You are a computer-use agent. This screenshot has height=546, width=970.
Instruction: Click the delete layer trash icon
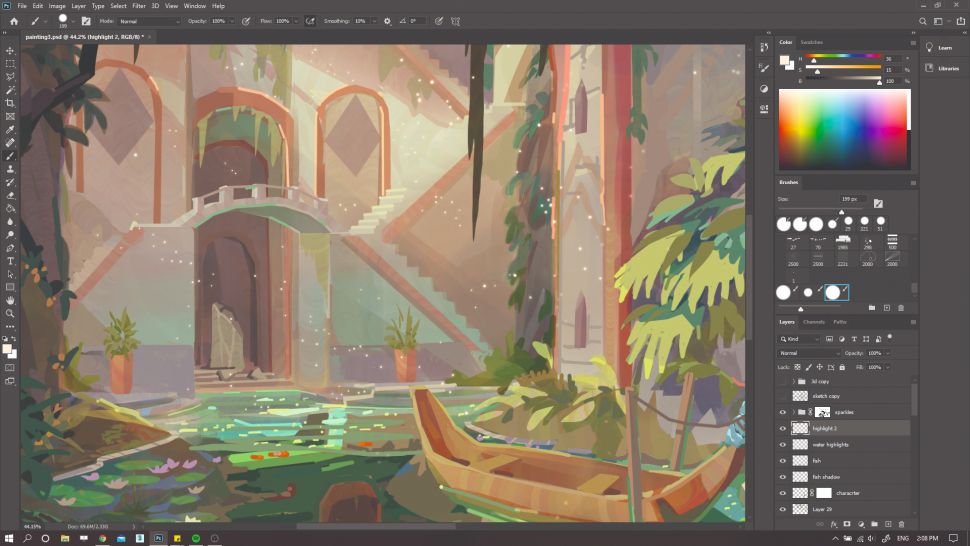pos(901,523)
